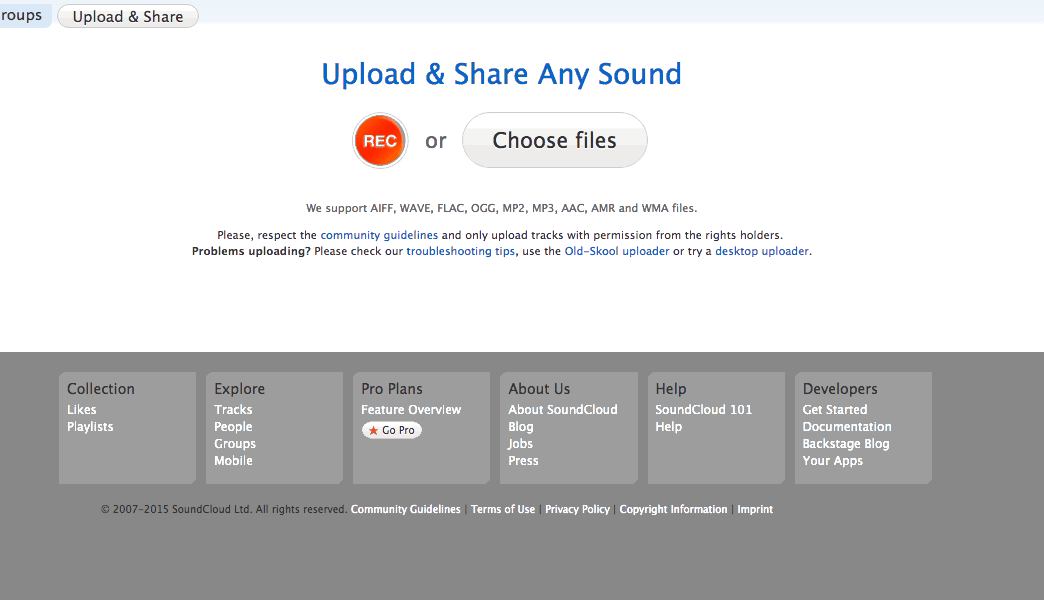Open the partially visible Groups tab
This screenshot has width=1044, height=600.
tap(24, 15)
